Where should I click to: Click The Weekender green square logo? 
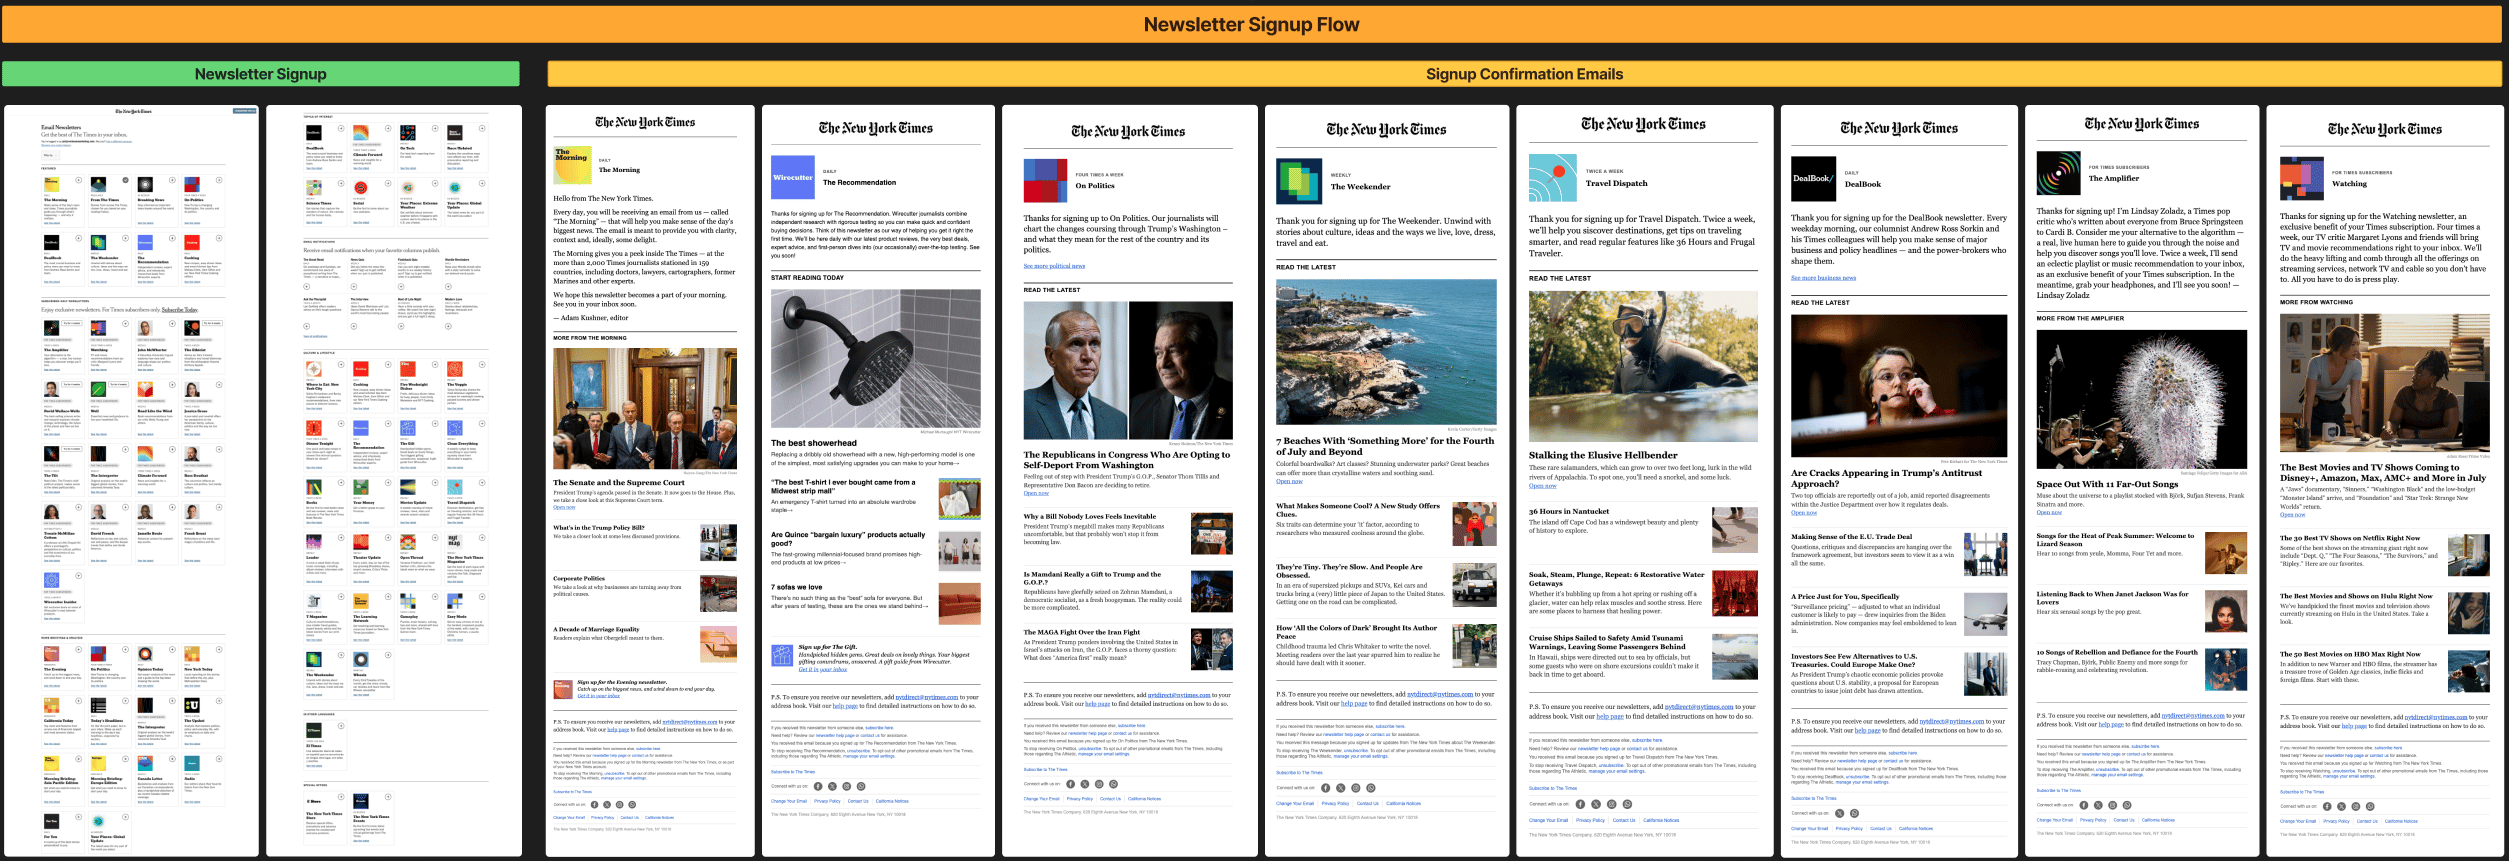[1299, 182]
